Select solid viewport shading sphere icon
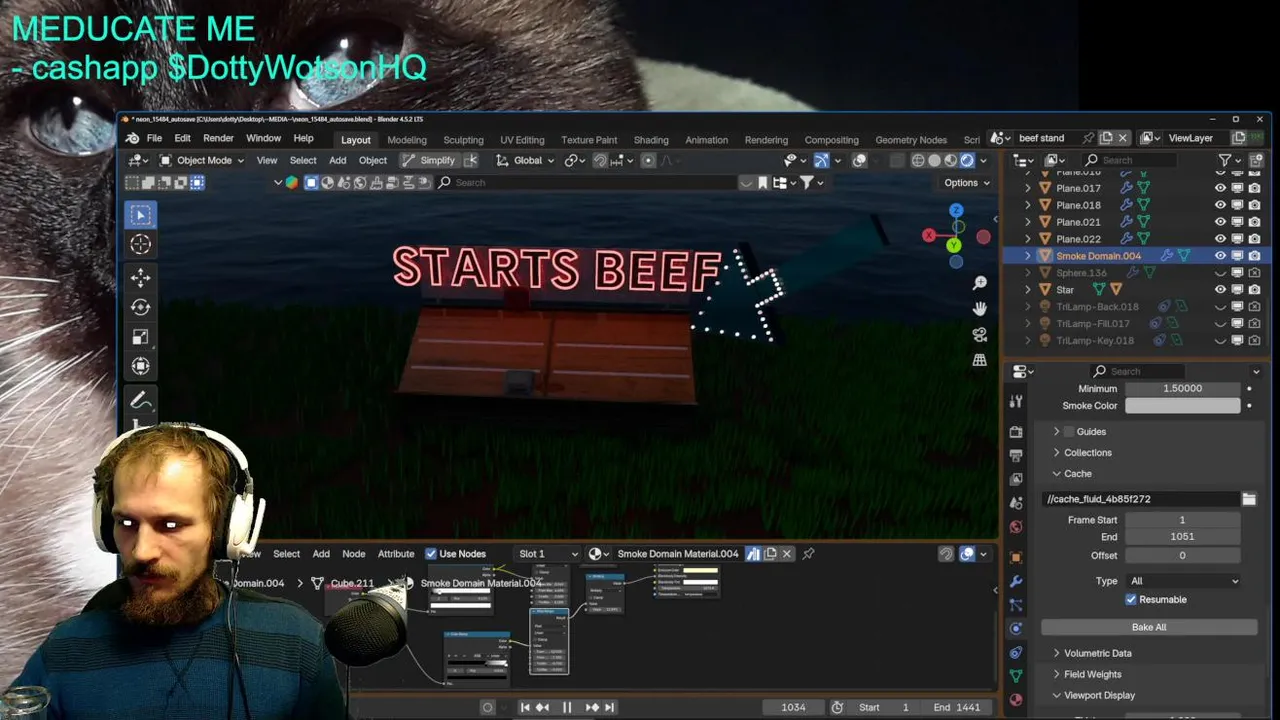Viewport: 1280px width, 720px height. (934, 160)
